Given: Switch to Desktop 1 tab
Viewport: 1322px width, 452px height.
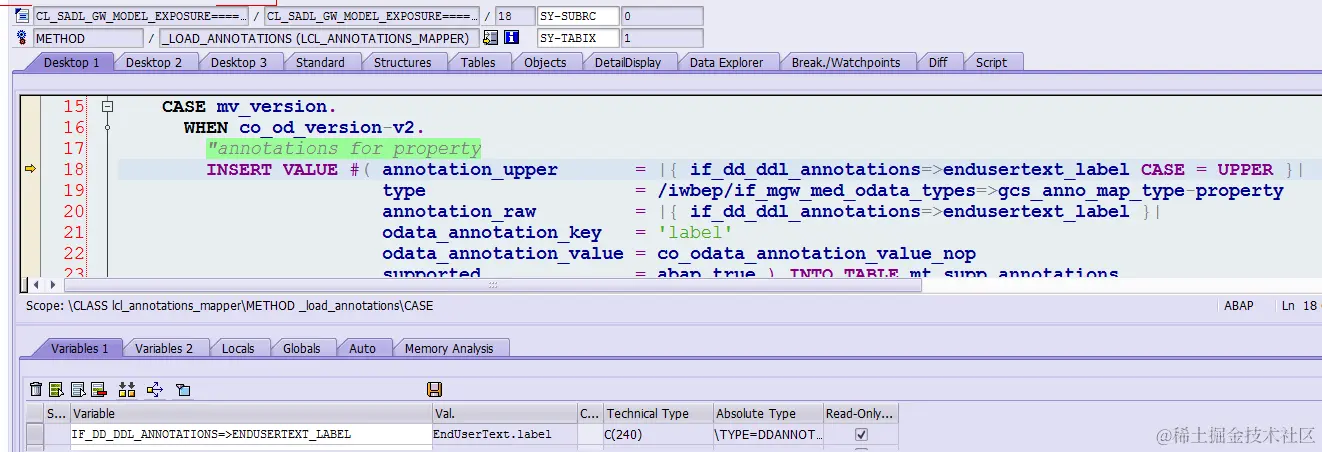Looking at the screenshot, I should point(71,62).
